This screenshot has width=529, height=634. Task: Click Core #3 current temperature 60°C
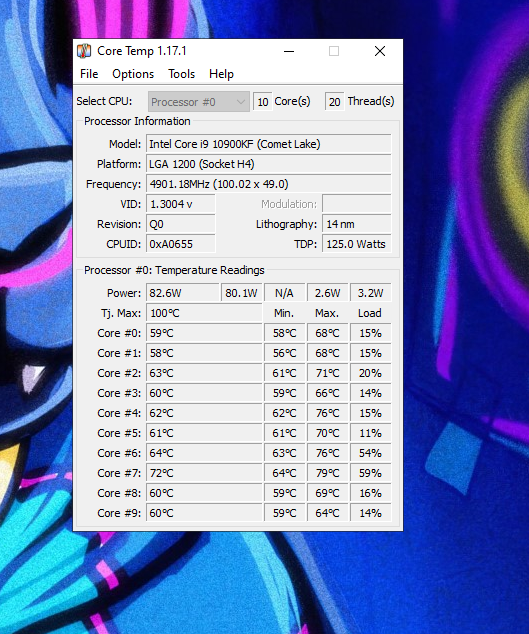point(204,393)
